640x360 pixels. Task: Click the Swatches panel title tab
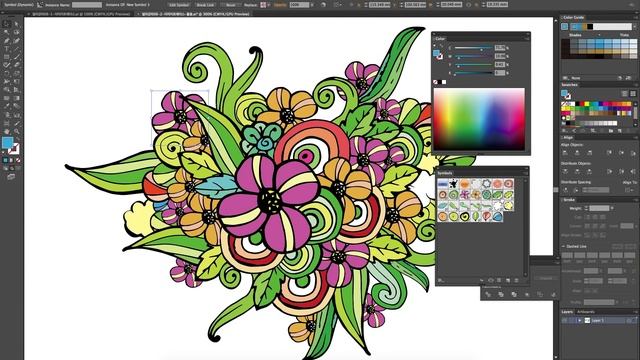pyautogui.click(x=569, y=84)
